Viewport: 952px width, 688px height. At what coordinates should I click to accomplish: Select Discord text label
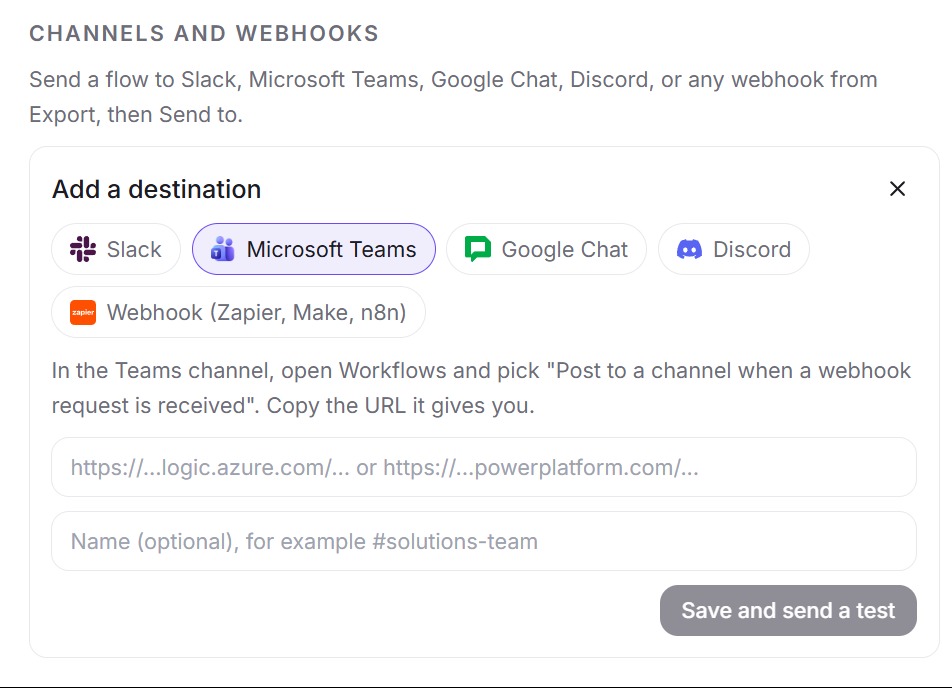[x=752, y=249]
